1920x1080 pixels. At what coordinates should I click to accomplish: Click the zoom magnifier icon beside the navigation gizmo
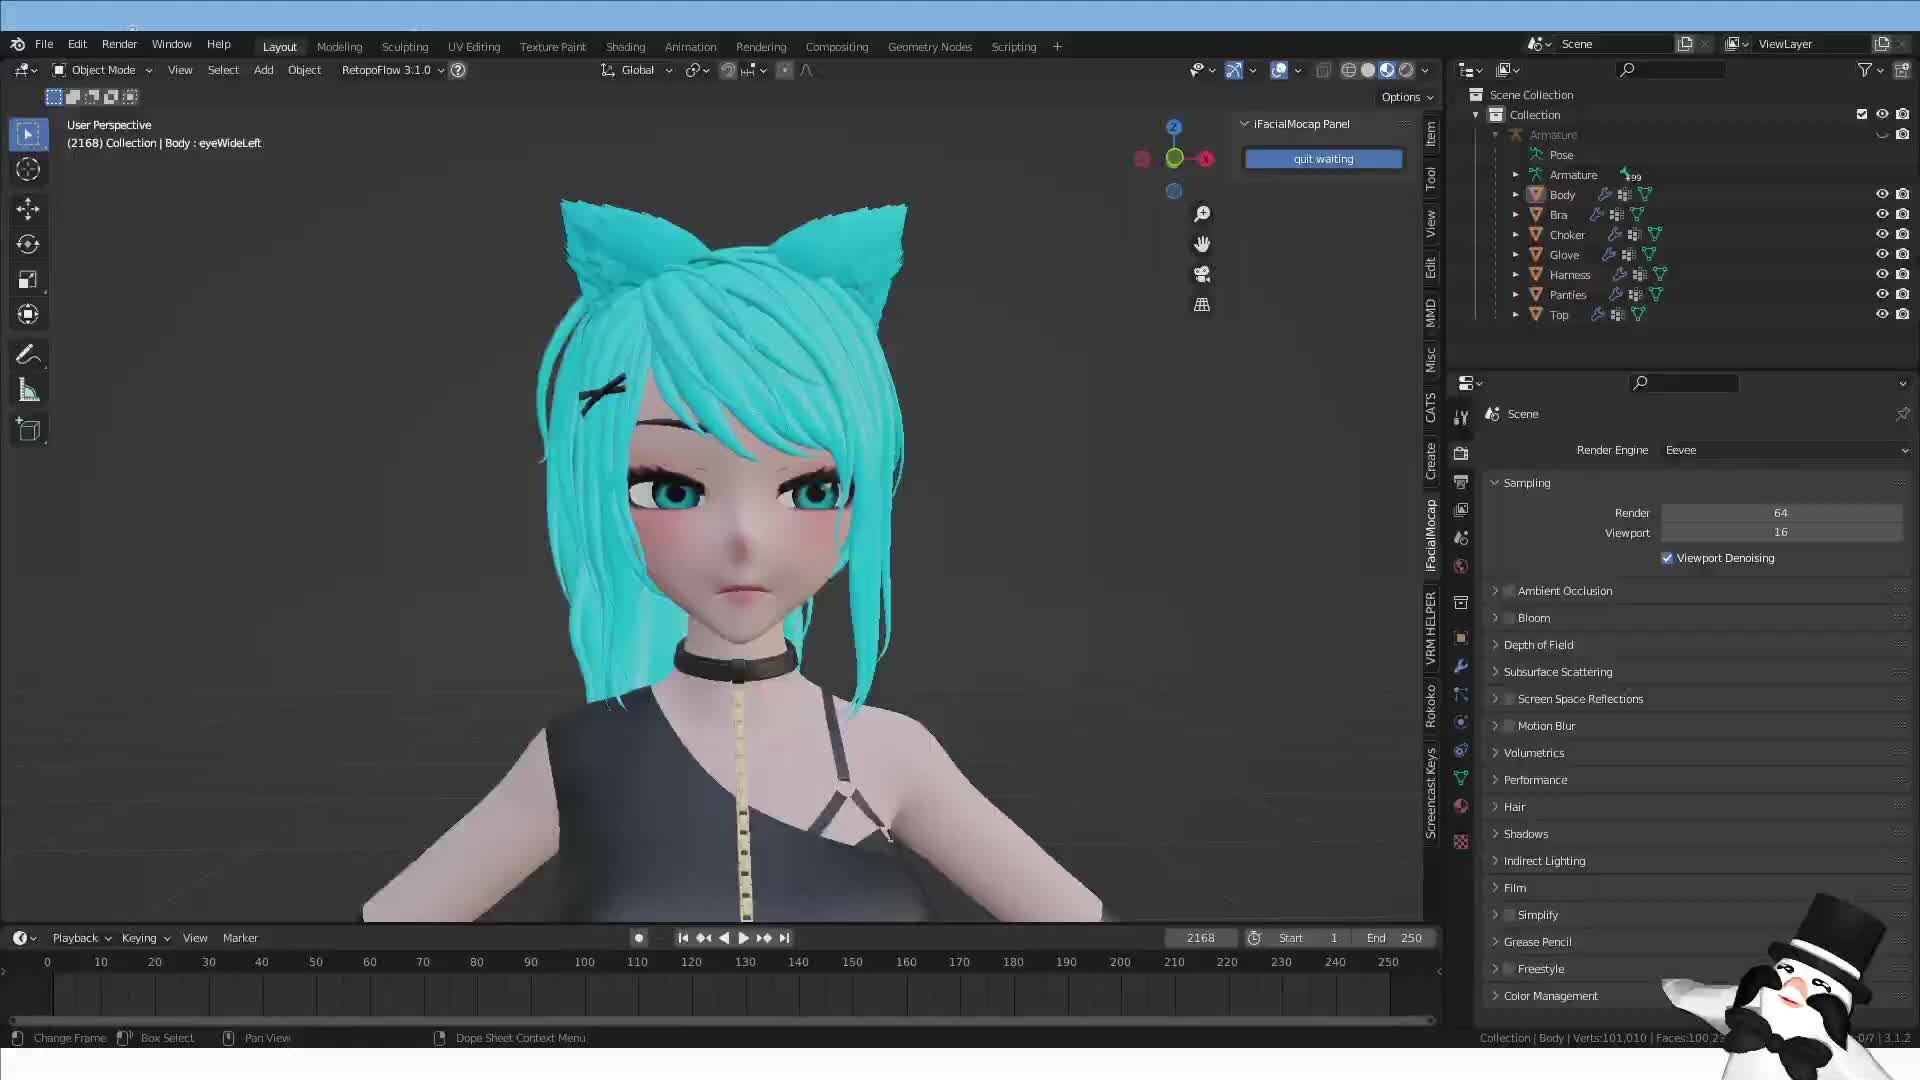point(1202,213)
